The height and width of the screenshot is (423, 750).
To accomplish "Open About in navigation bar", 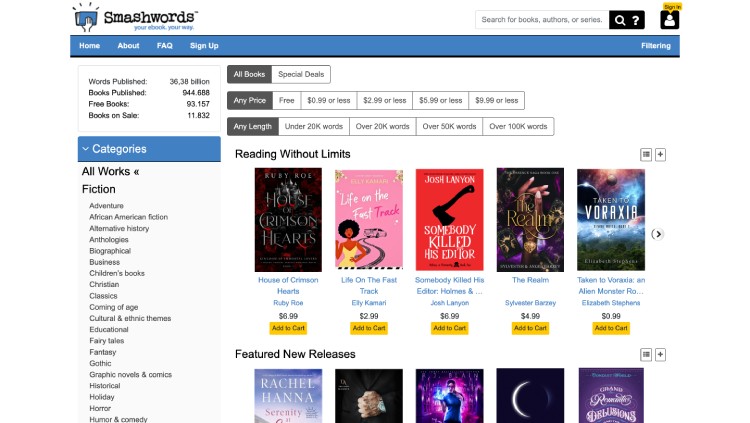I will coord(128,45).
